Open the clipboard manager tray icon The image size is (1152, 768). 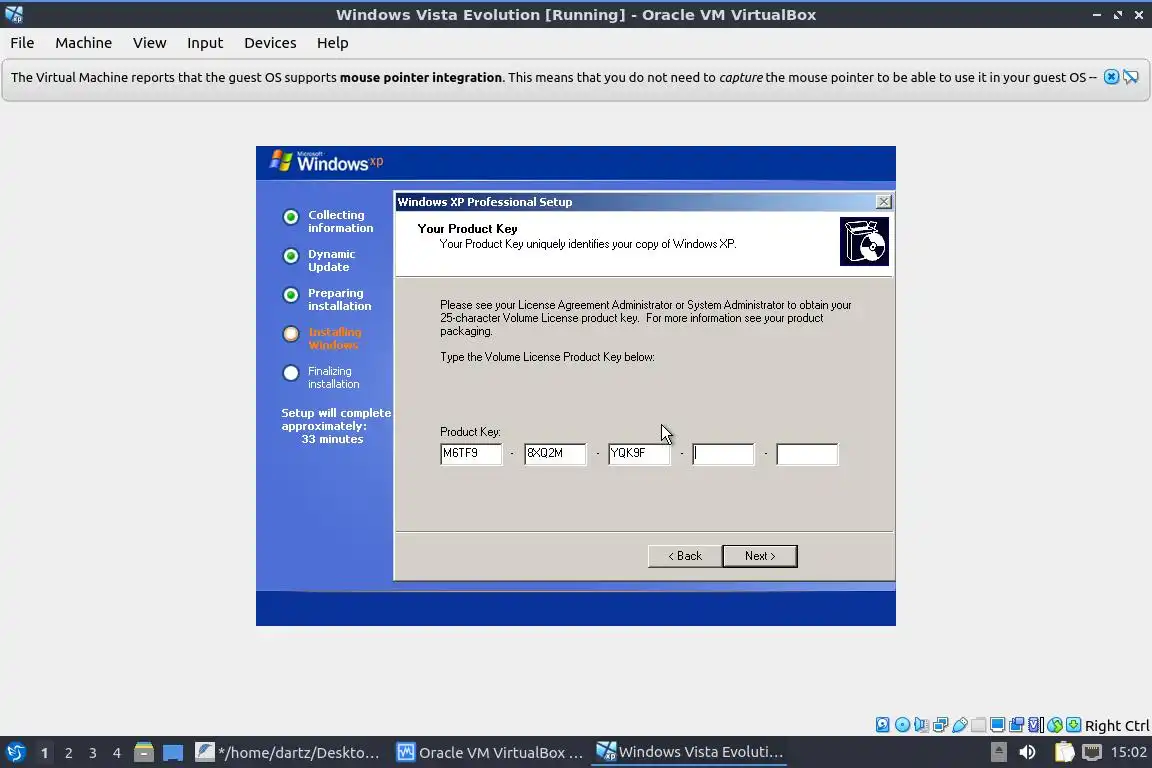pyautogui.click(x=1064, y=752)
